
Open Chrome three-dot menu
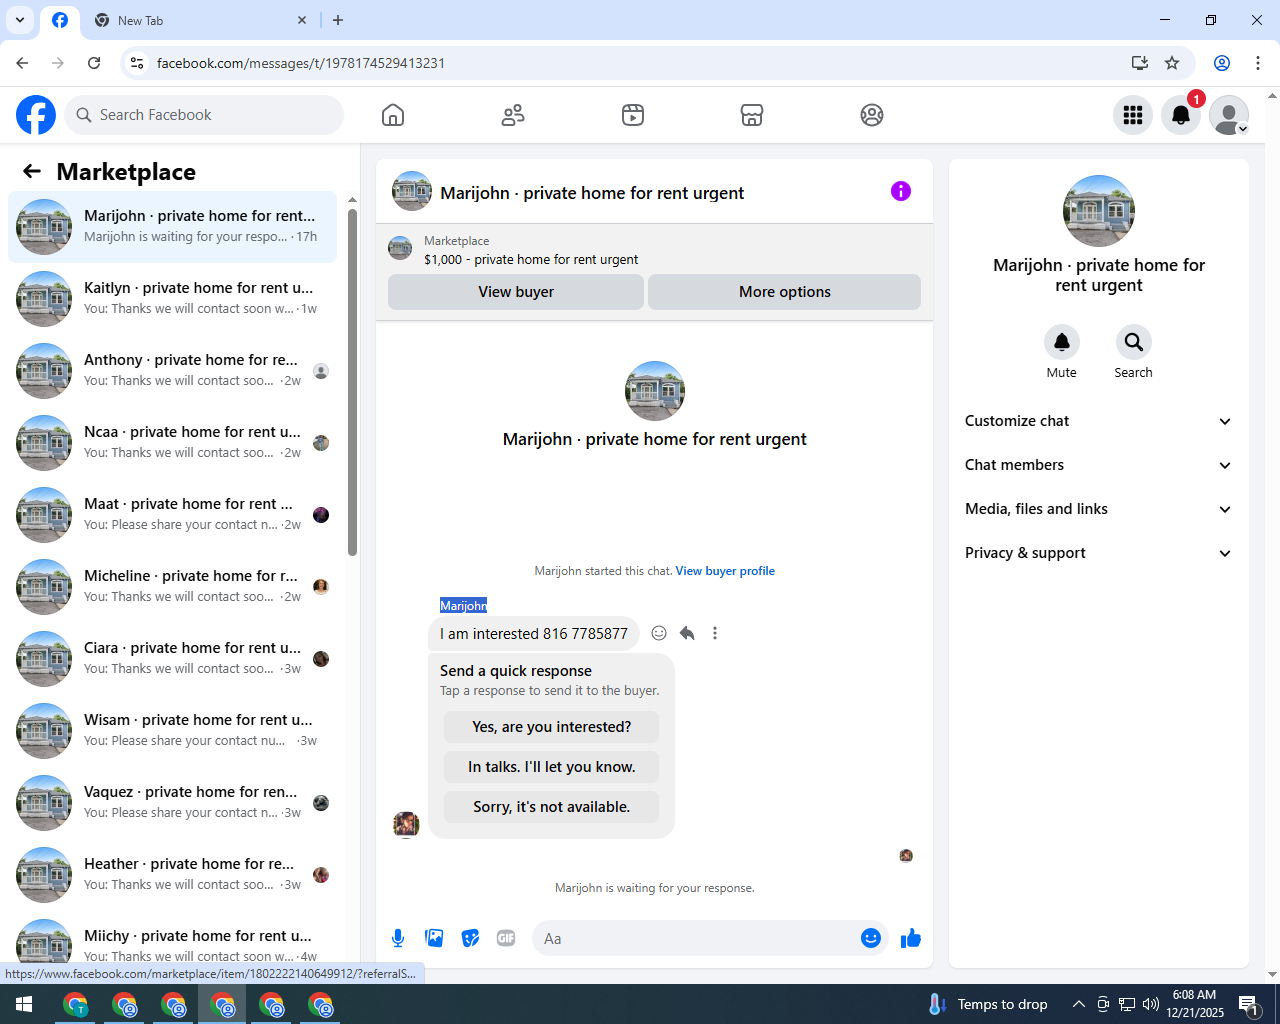pos(1258,63)
